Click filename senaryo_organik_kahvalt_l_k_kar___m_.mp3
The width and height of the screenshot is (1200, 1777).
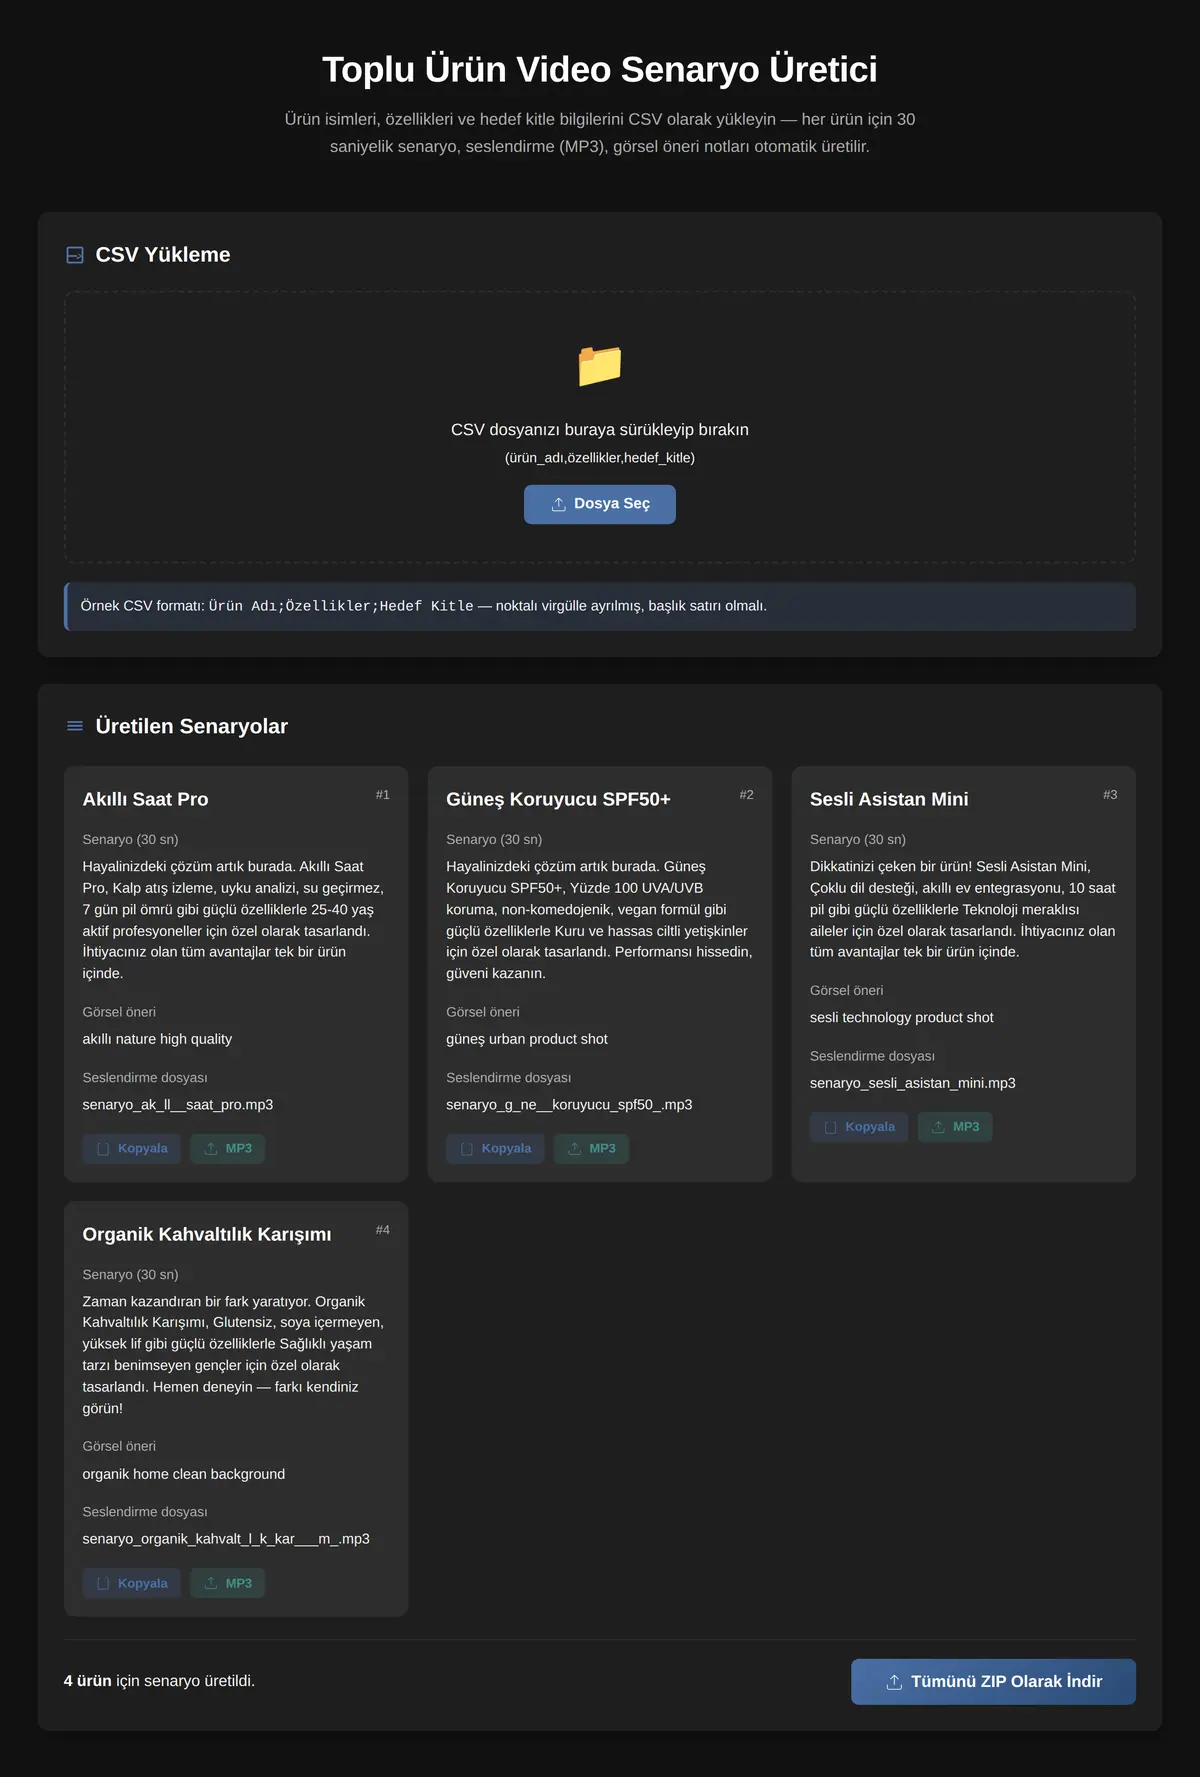pyautogui.click(x=226, y=1539)
